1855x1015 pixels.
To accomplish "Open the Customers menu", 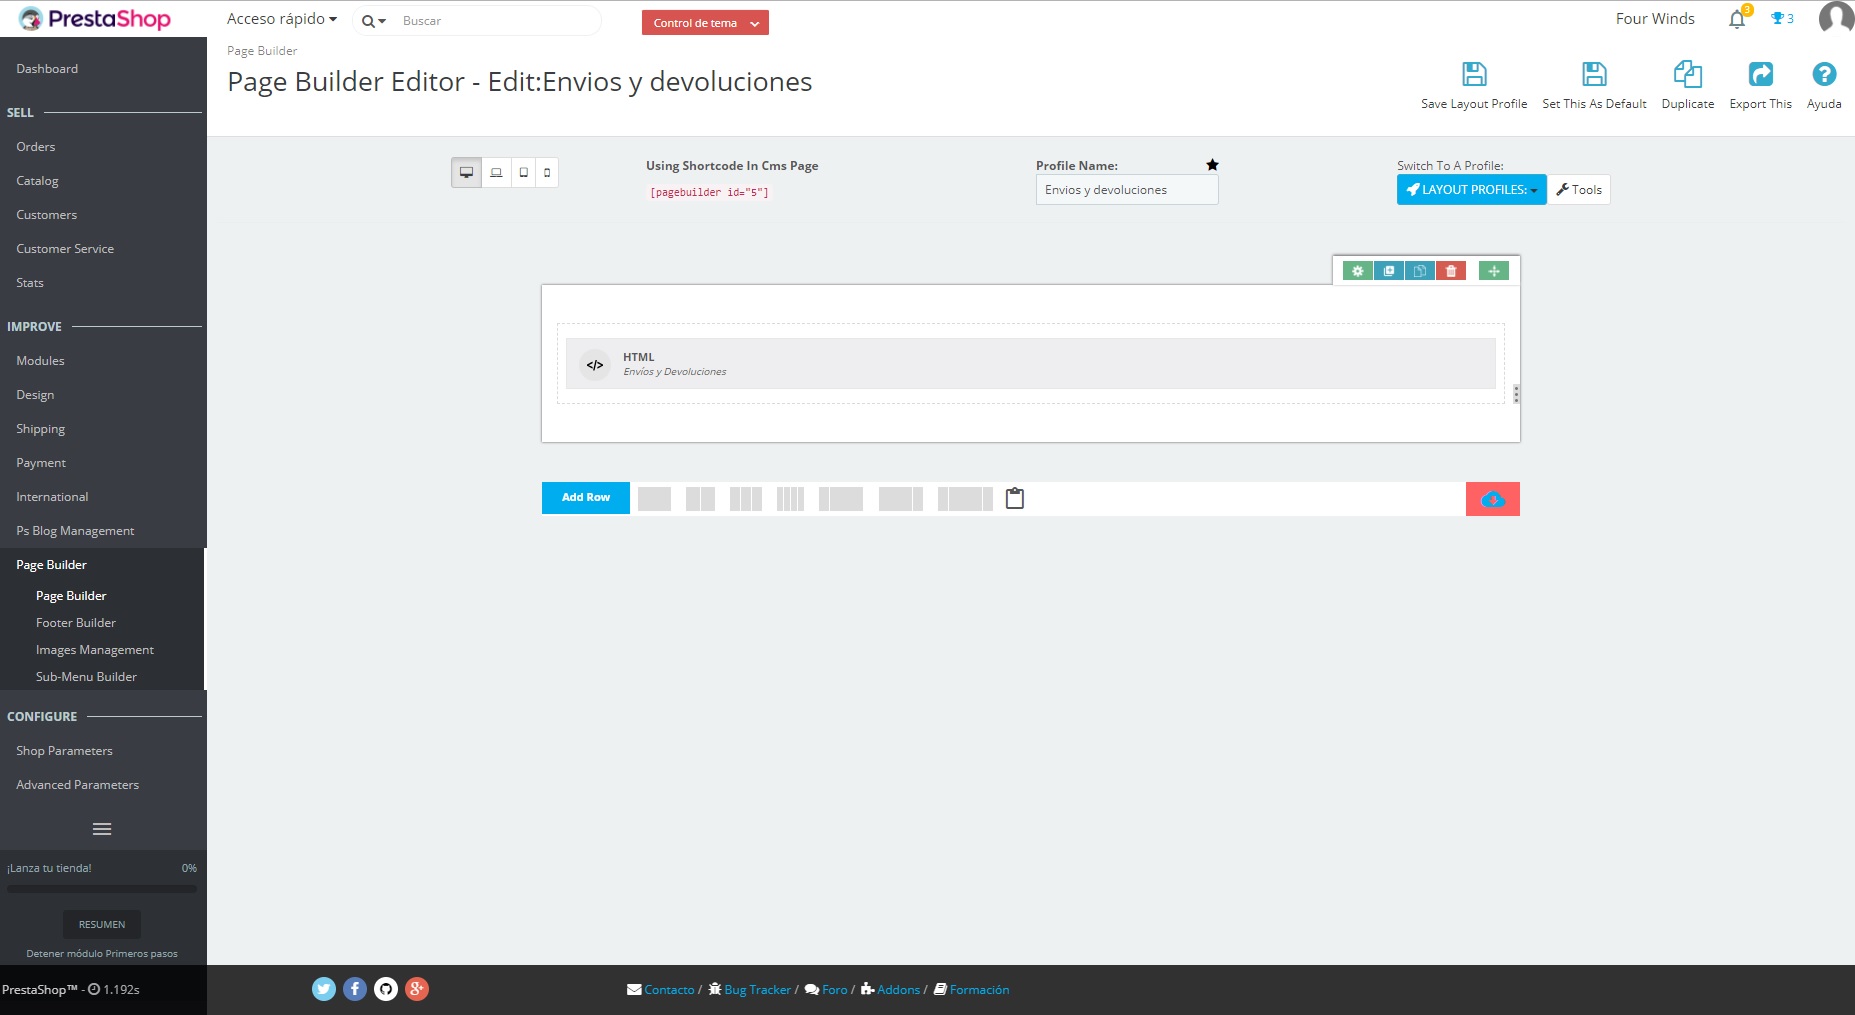I will pyautogui.click(x=46, y=215).
